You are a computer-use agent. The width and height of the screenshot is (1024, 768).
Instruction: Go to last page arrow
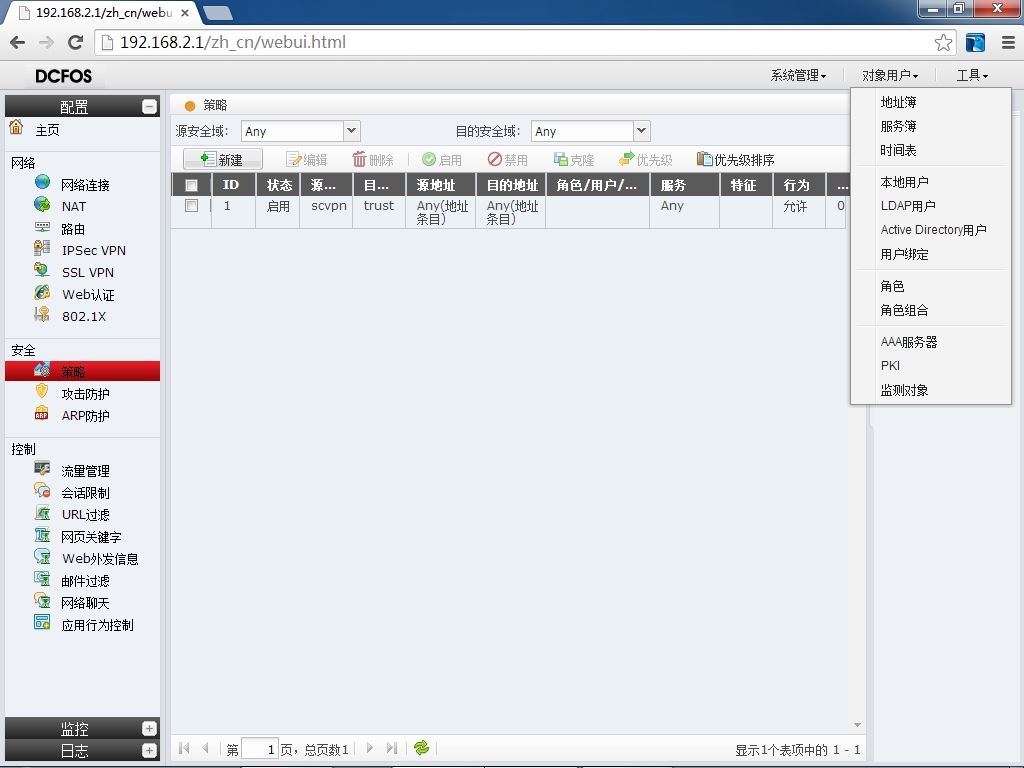tap(391, 748)
